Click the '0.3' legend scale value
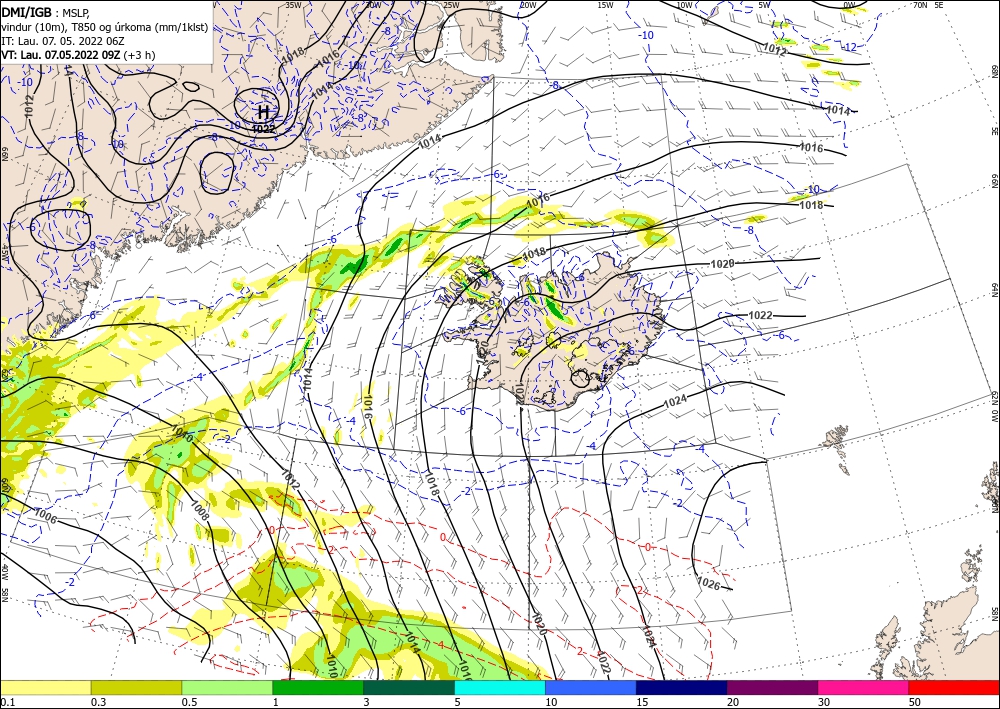This screenshot has height=709, width=1000. [x=98, y=702]
